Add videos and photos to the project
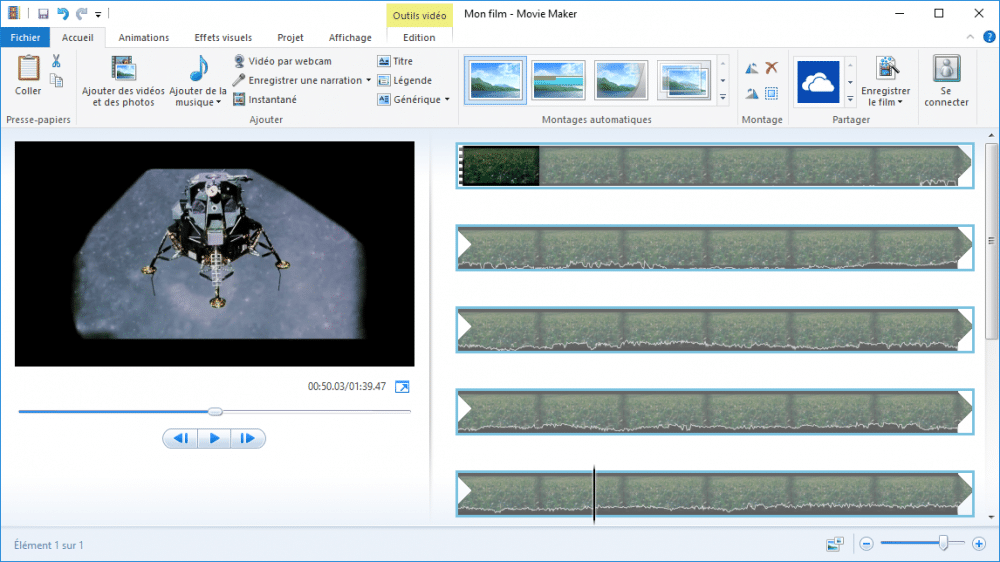Screen dimensions: 1000x562 coord(124,81)
